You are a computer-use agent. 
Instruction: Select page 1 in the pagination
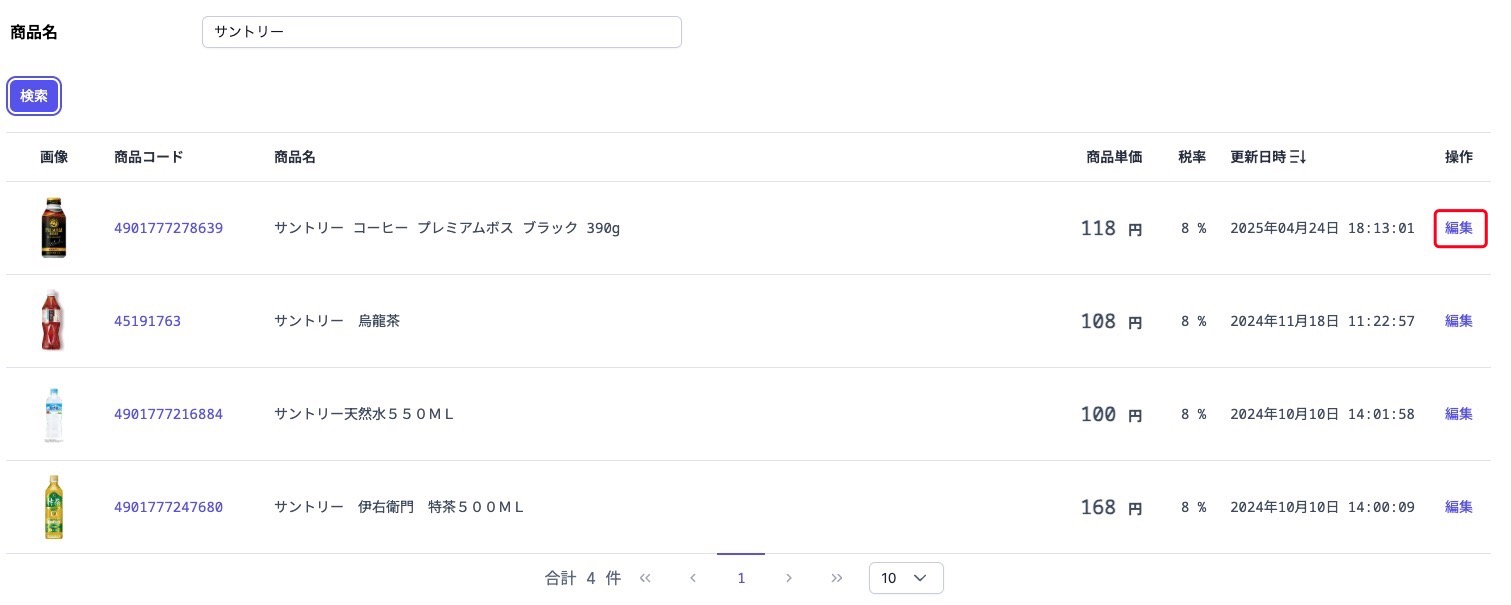coord(741,578)
